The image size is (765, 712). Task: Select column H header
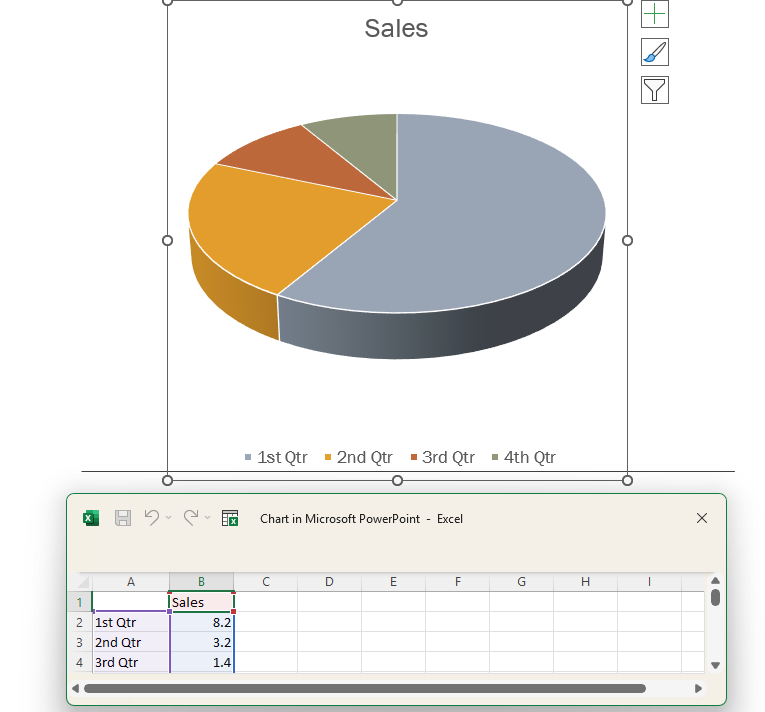[x=585, y=582]
